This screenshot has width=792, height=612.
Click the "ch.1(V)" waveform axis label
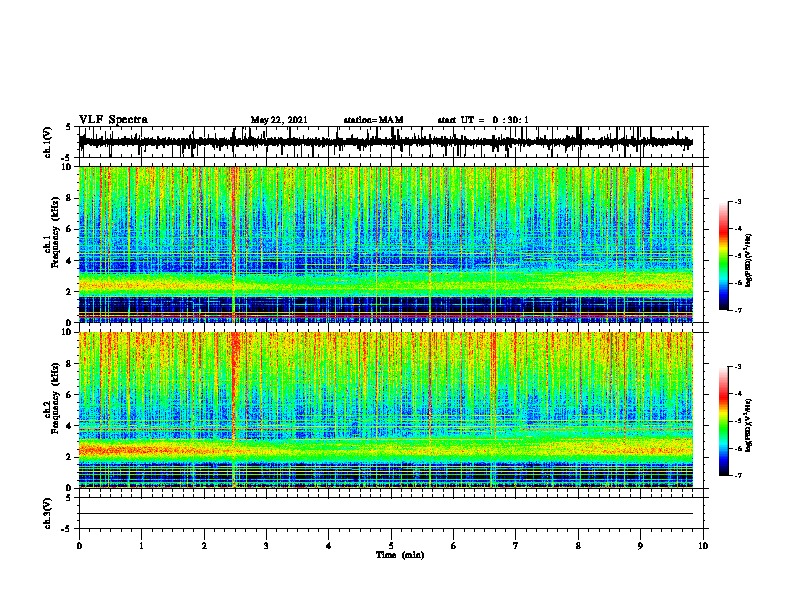[x=47, y=142]
